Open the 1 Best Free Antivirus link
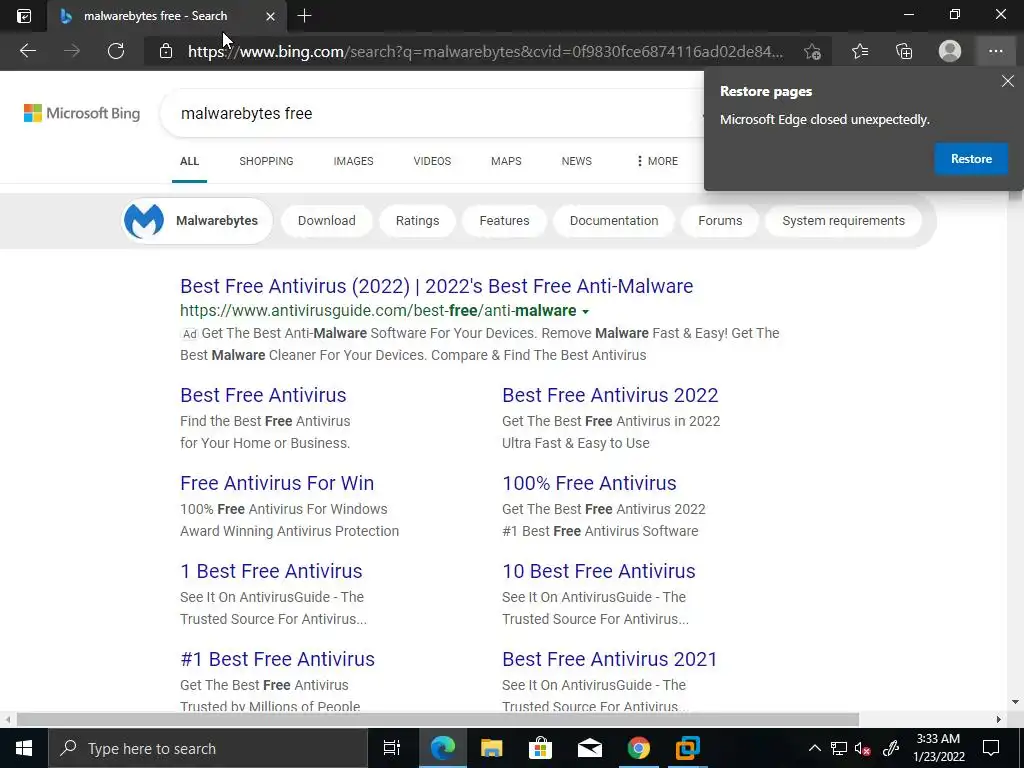1024x768 pixels. click(271, 571)
